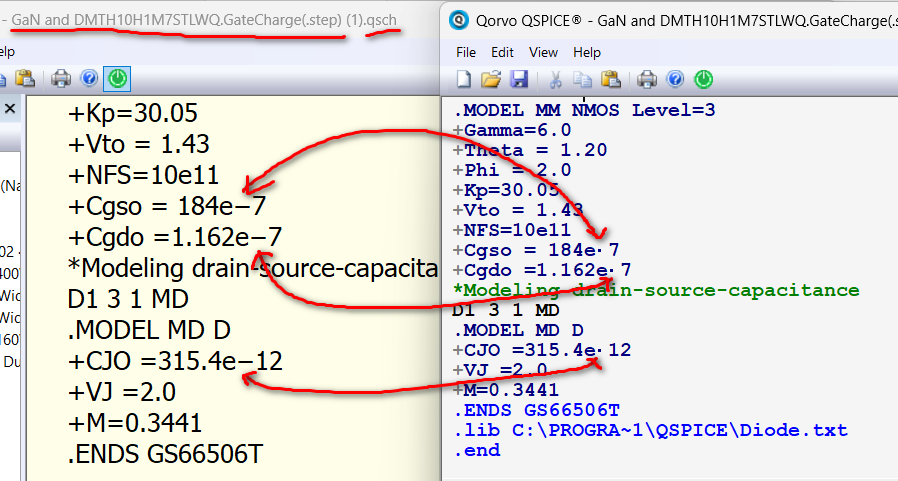Click the .lib Diode.txt line in netlist
The image size is (898, 481).
650,430
